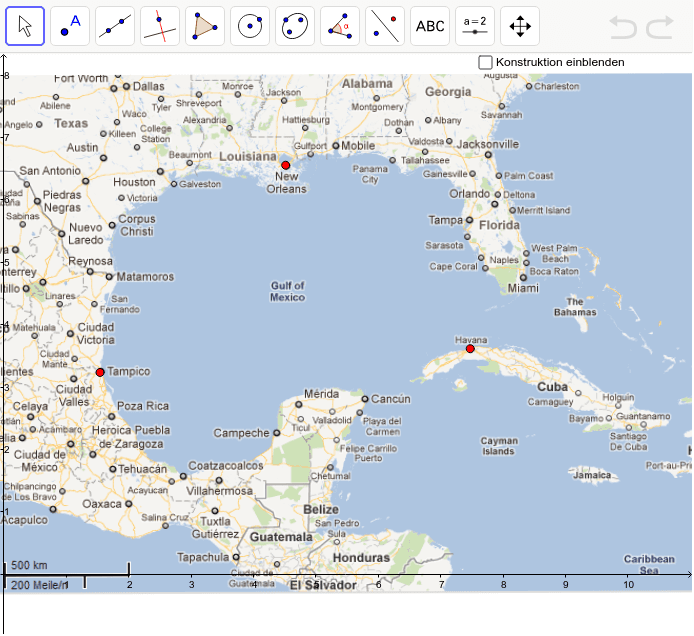694x636 pixels.
Task: Select the Move graphics view tool
Action: click(x=520, y=26)
